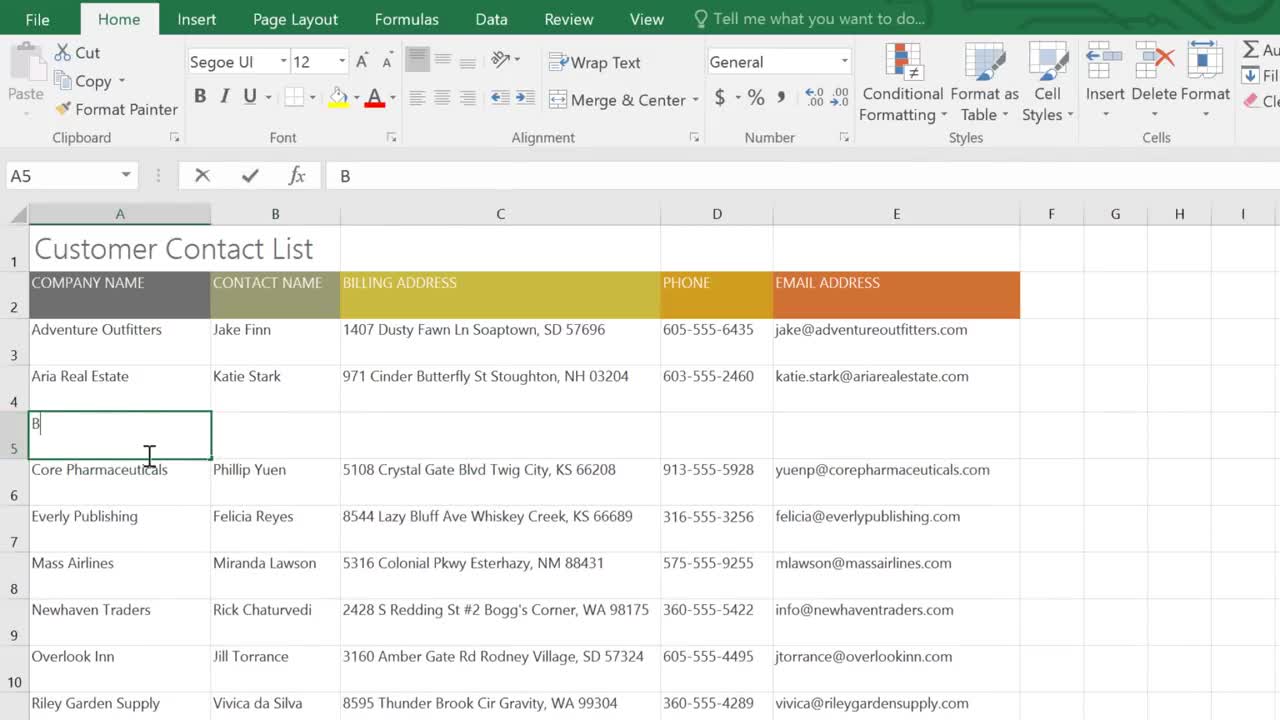Viewport: 1280px width, 720px height.
Task: Switch to the Insert tab
Action: [x=196, y=19]
